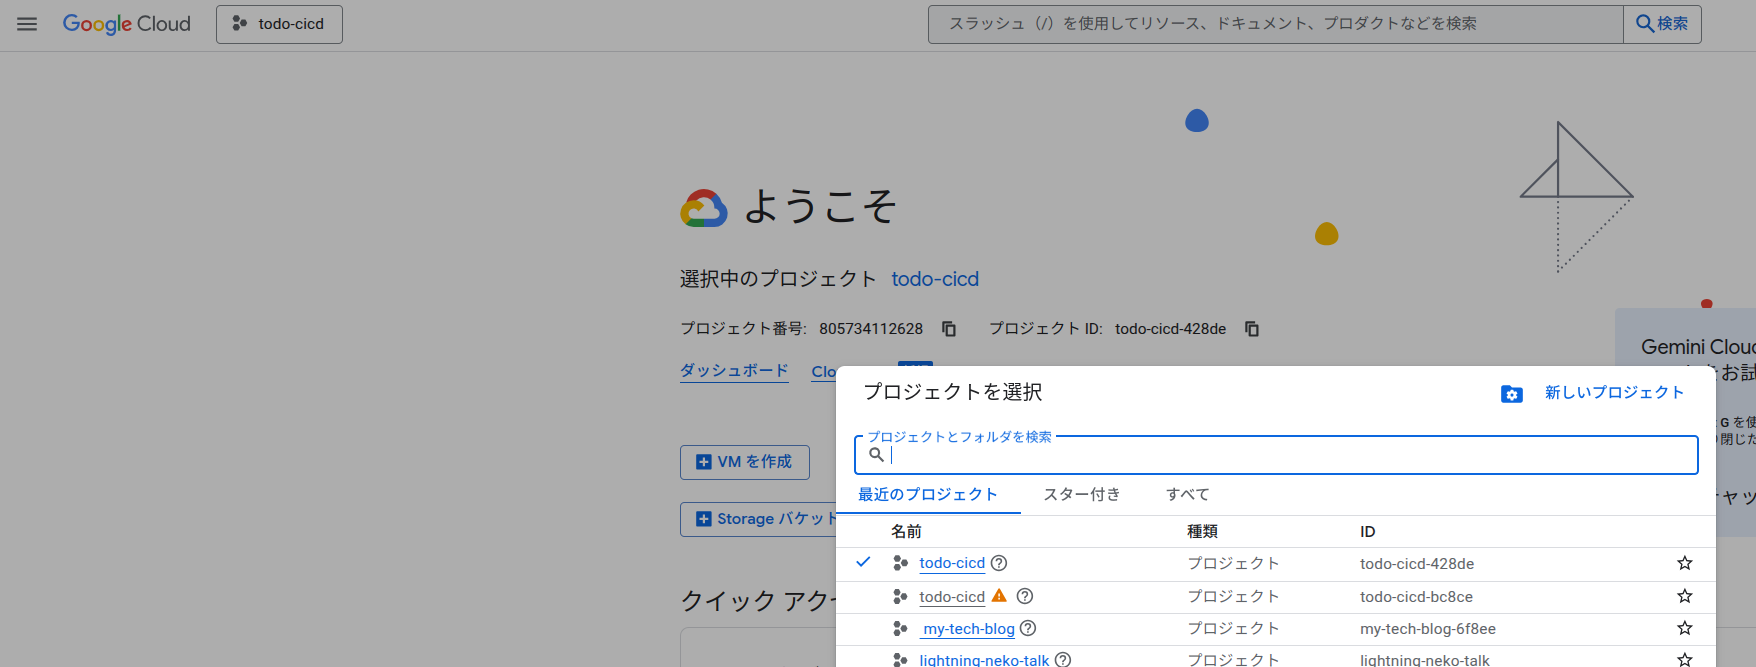
Task: Click the project icon in my-tech-blog row
Action: (900, 629)
